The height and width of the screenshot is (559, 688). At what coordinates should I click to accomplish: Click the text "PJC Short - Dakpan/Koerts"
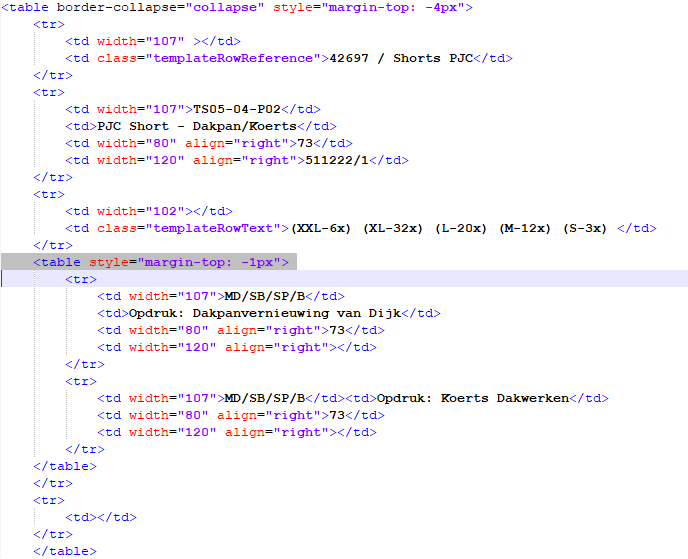coord(197,126)
